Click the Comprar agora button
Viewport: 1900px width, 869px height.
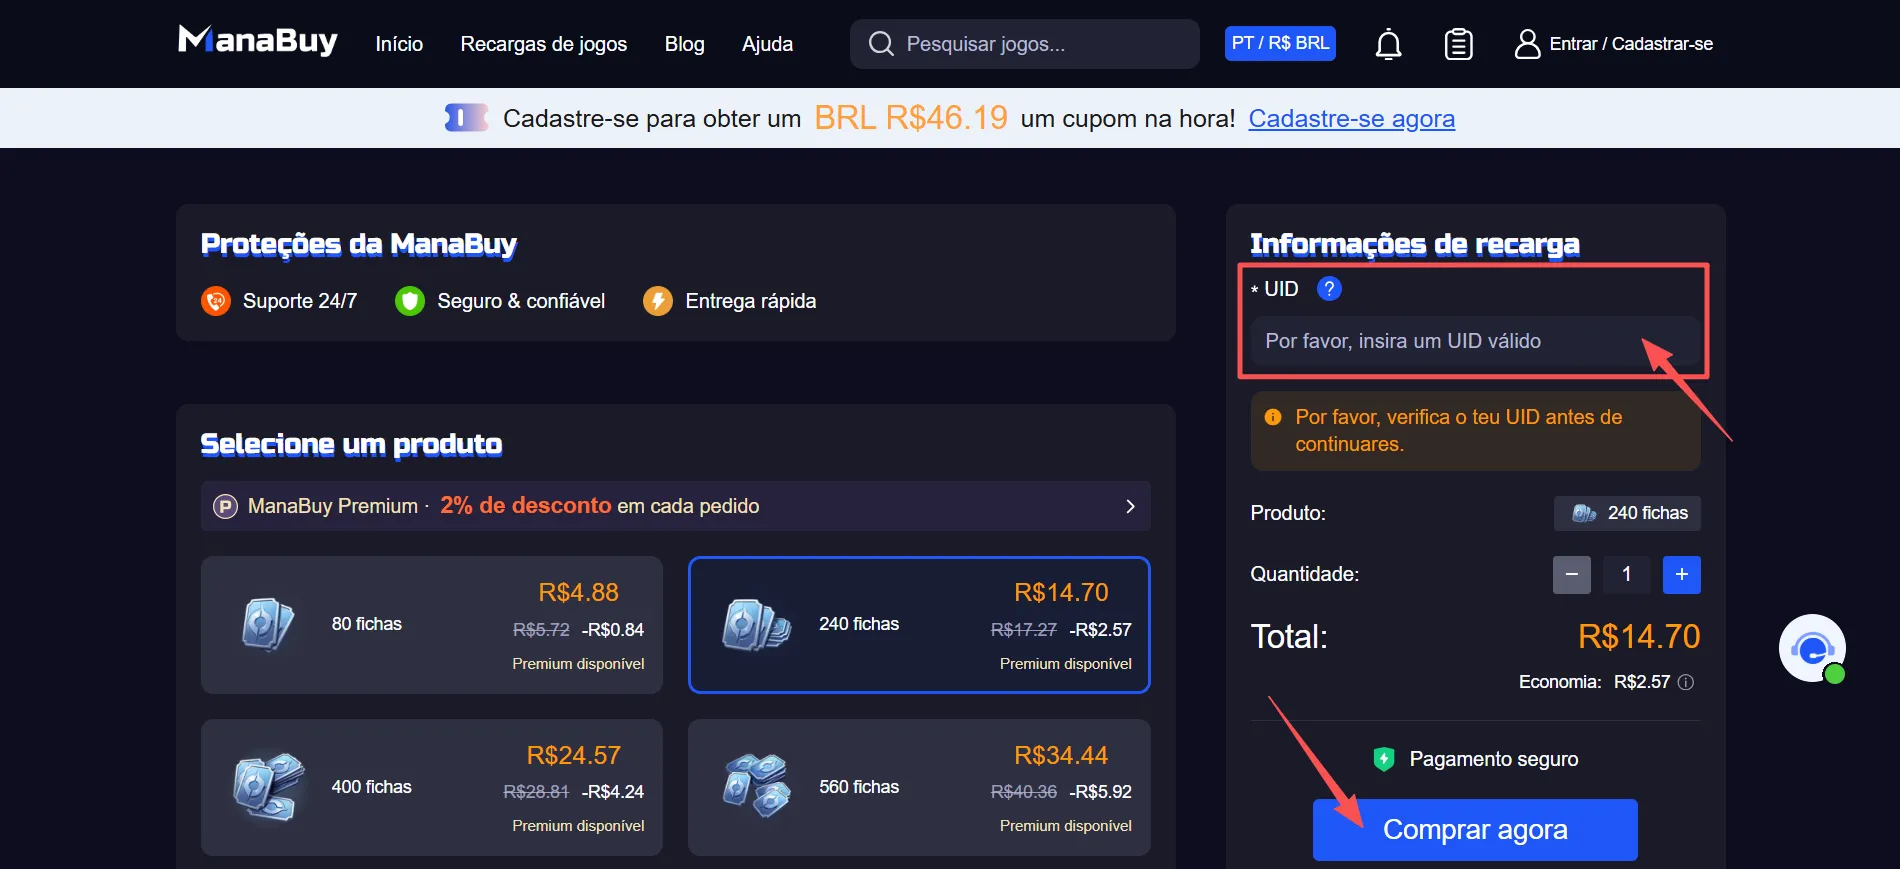[x=1475, y=830]
